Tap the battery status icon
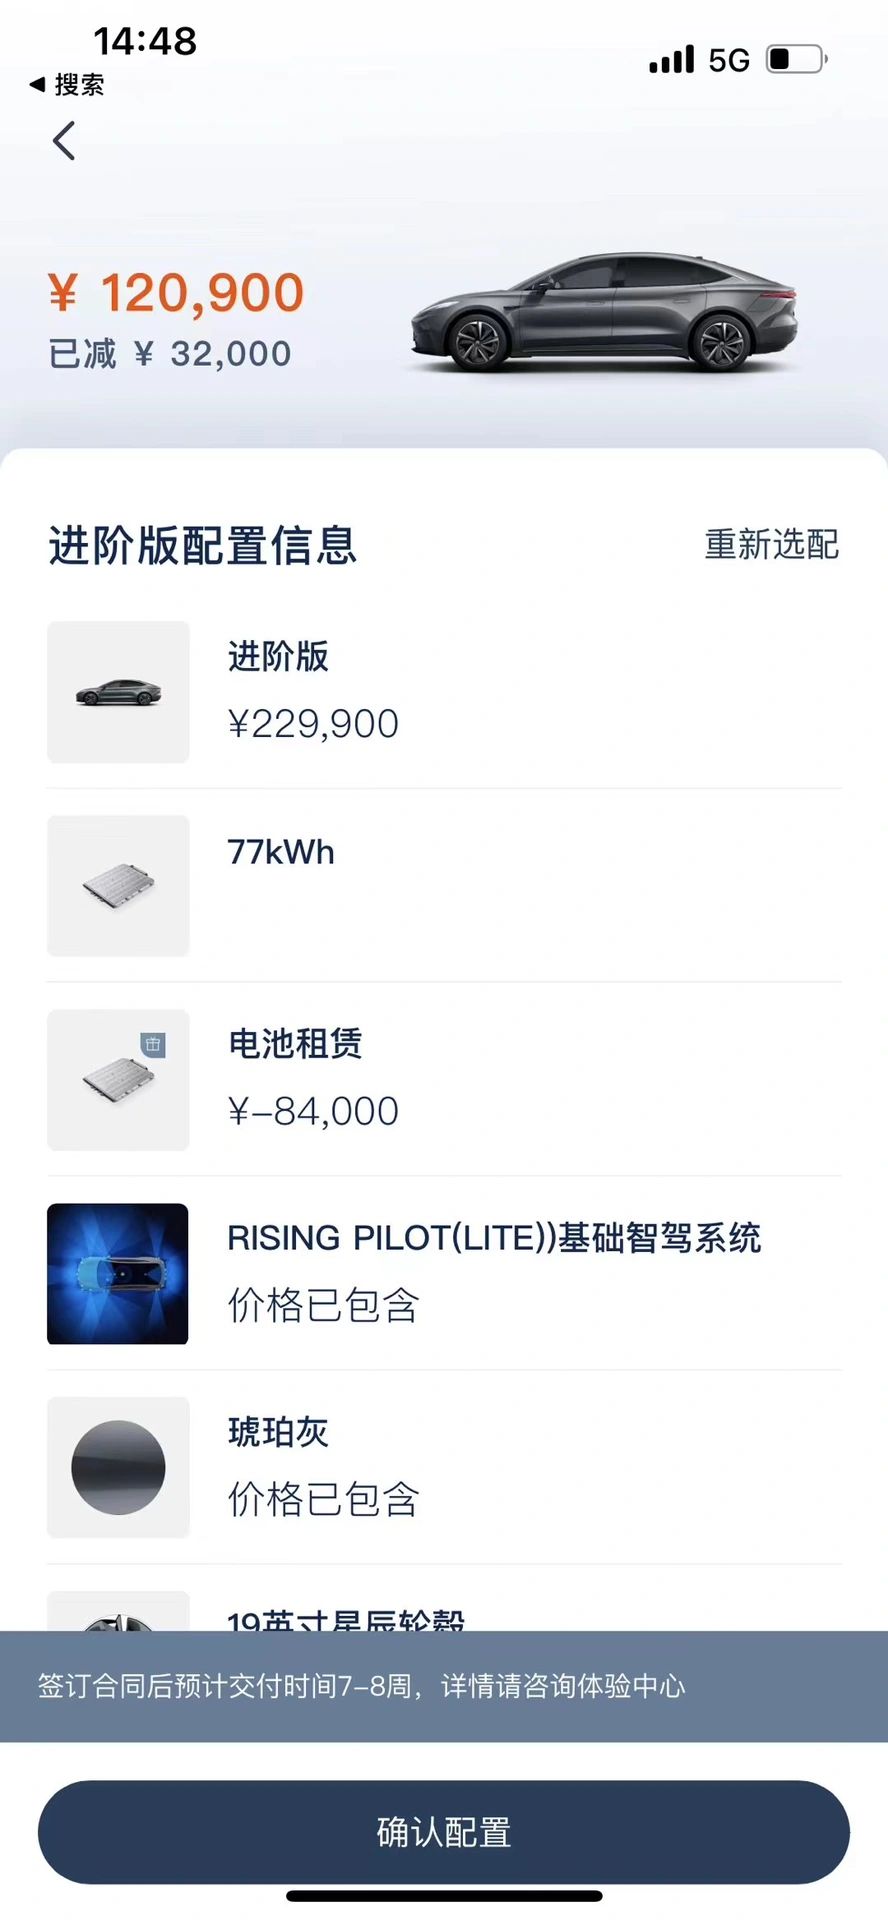 click(796, 59)
